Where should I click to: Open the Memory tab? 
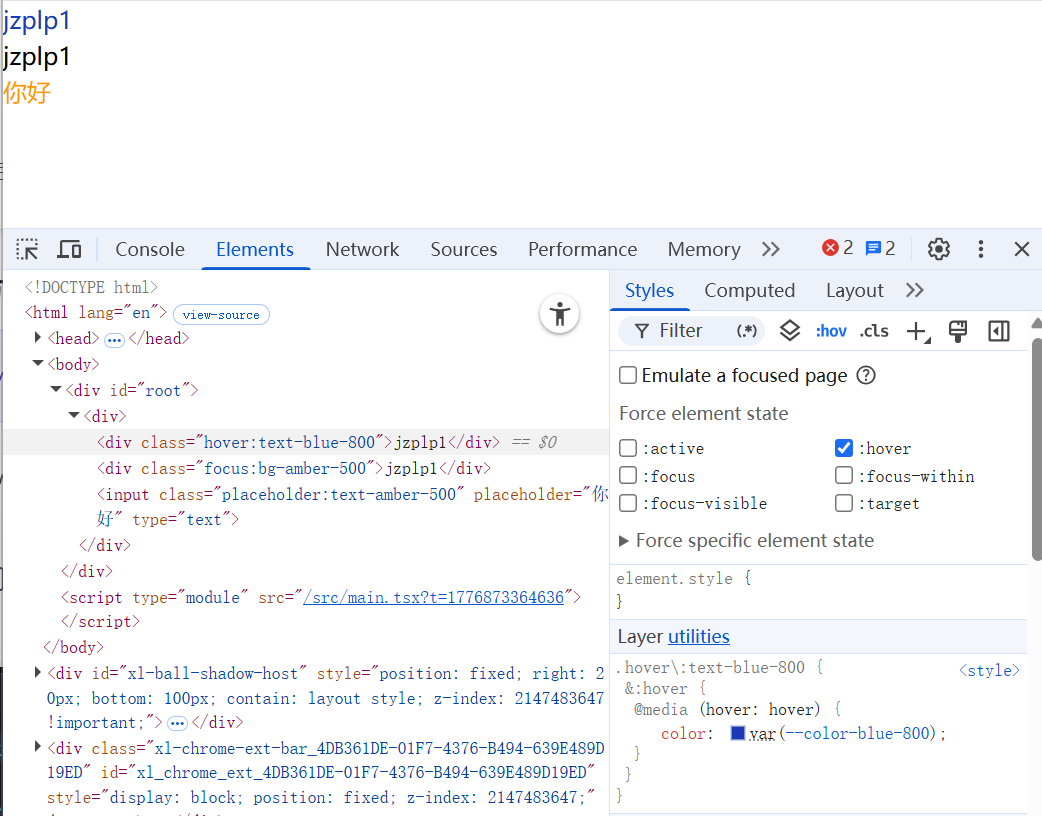(x=704, y=249)
